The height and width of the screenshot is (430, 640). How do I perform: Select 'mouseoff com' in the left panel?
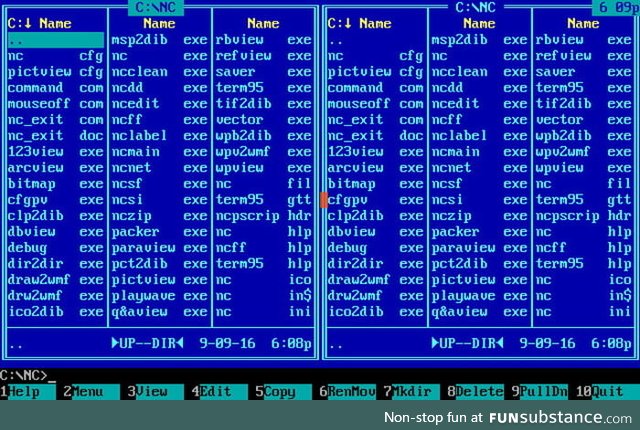[56, 104]
